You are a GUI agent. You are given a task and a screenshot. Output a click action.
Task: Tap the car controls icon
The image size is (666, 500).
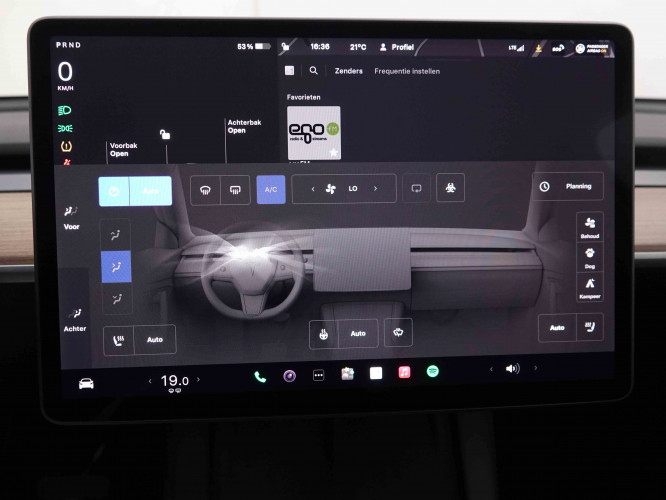coord(86,383)
